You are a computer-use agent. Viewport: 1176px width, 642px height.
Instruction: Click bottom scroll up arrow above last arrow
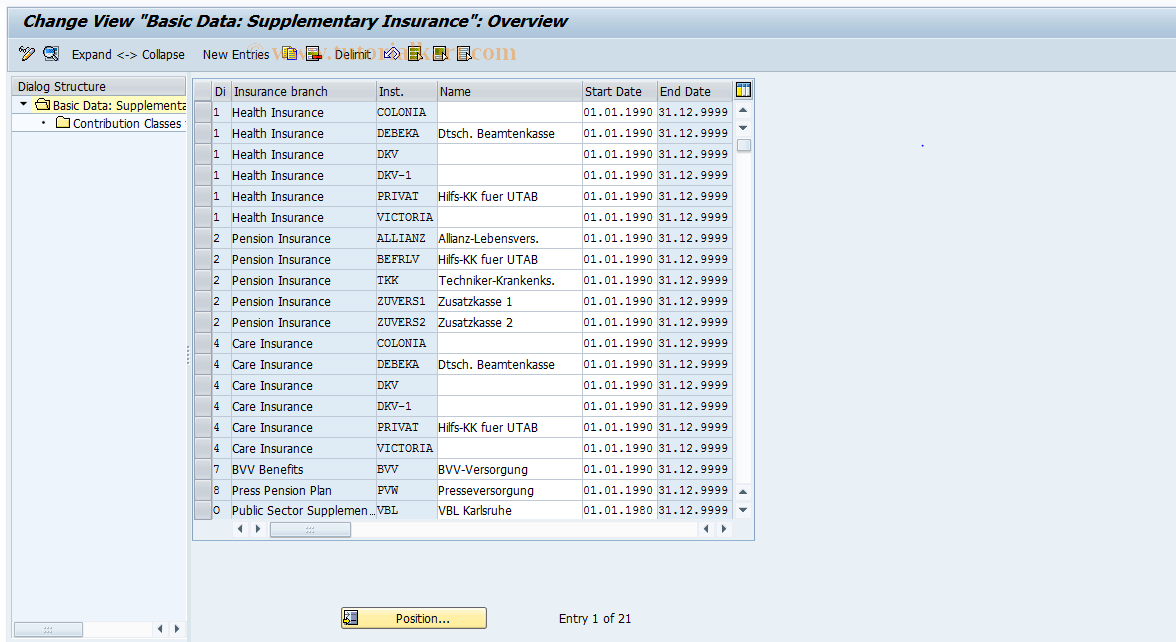(x=743, y=492)
